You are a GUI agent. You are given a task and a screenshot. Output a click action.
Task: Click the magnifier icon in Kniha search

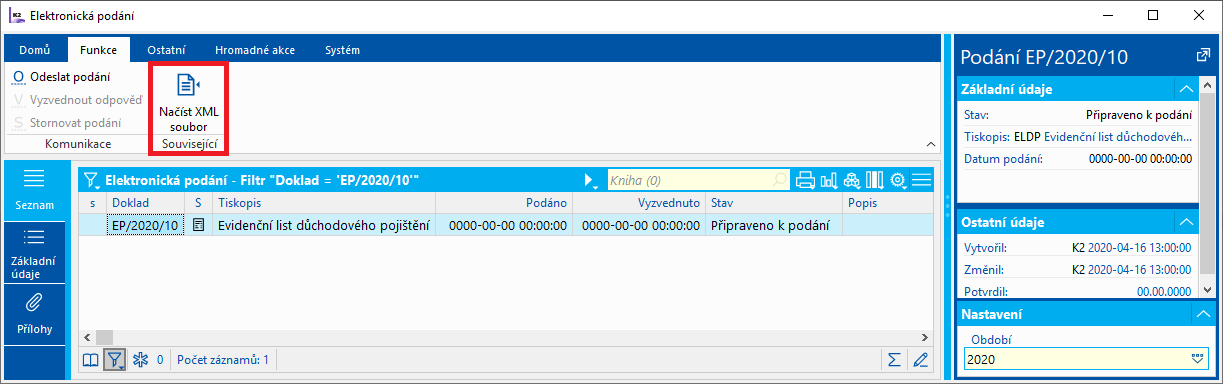coord(780,180)
